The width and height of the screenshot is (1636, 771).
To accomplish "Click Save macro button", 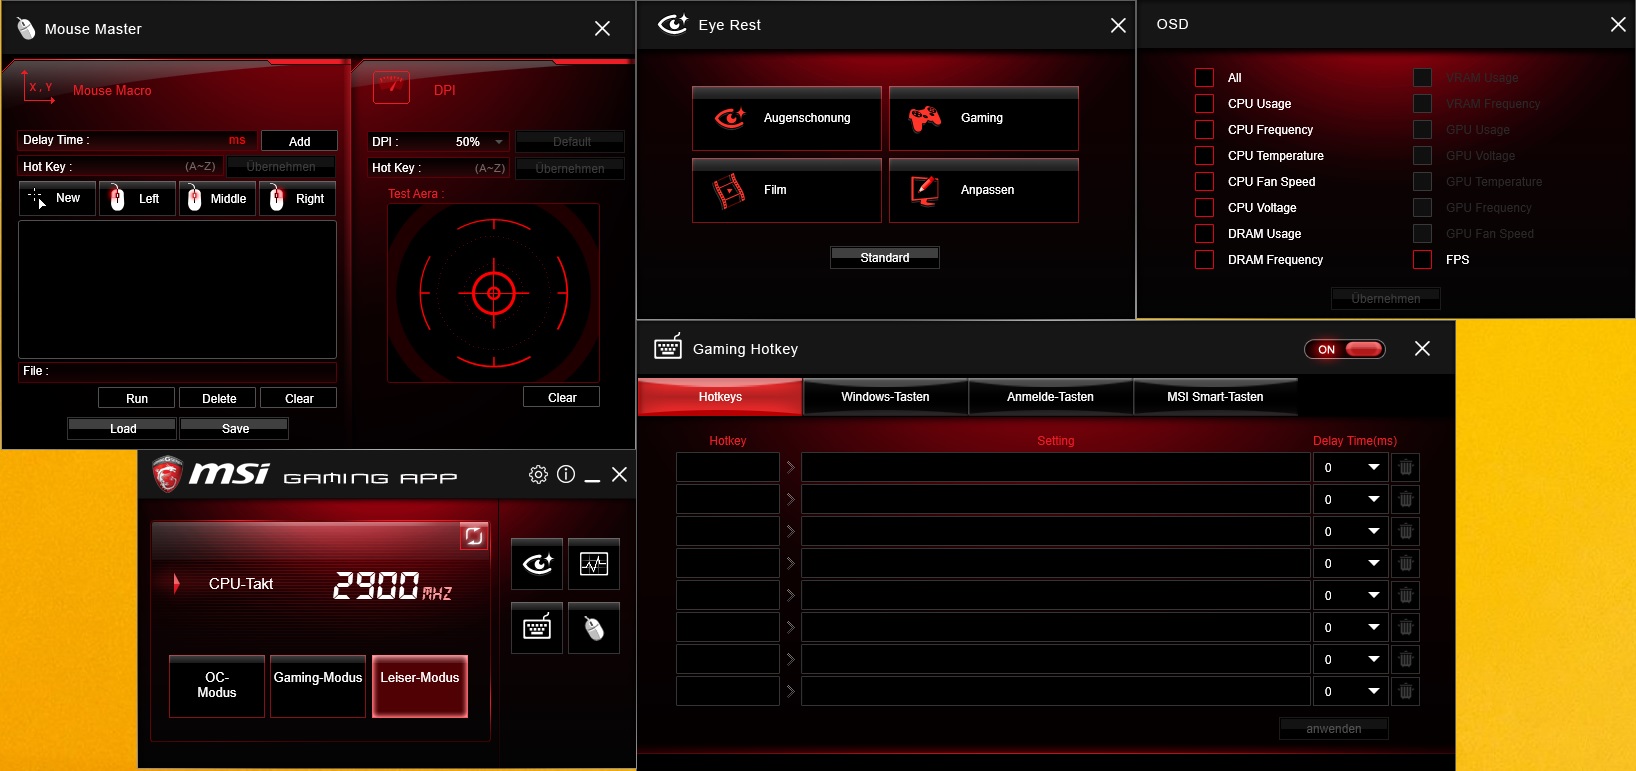I will pyautogui.click(x=235, y=428).
